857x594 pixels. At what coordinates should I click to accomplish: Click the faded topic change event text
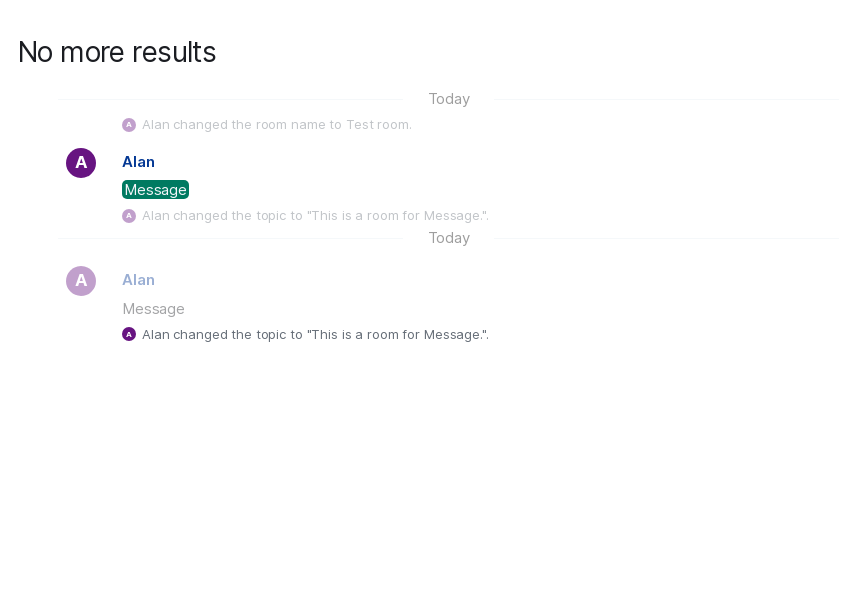tap(315, 216)
